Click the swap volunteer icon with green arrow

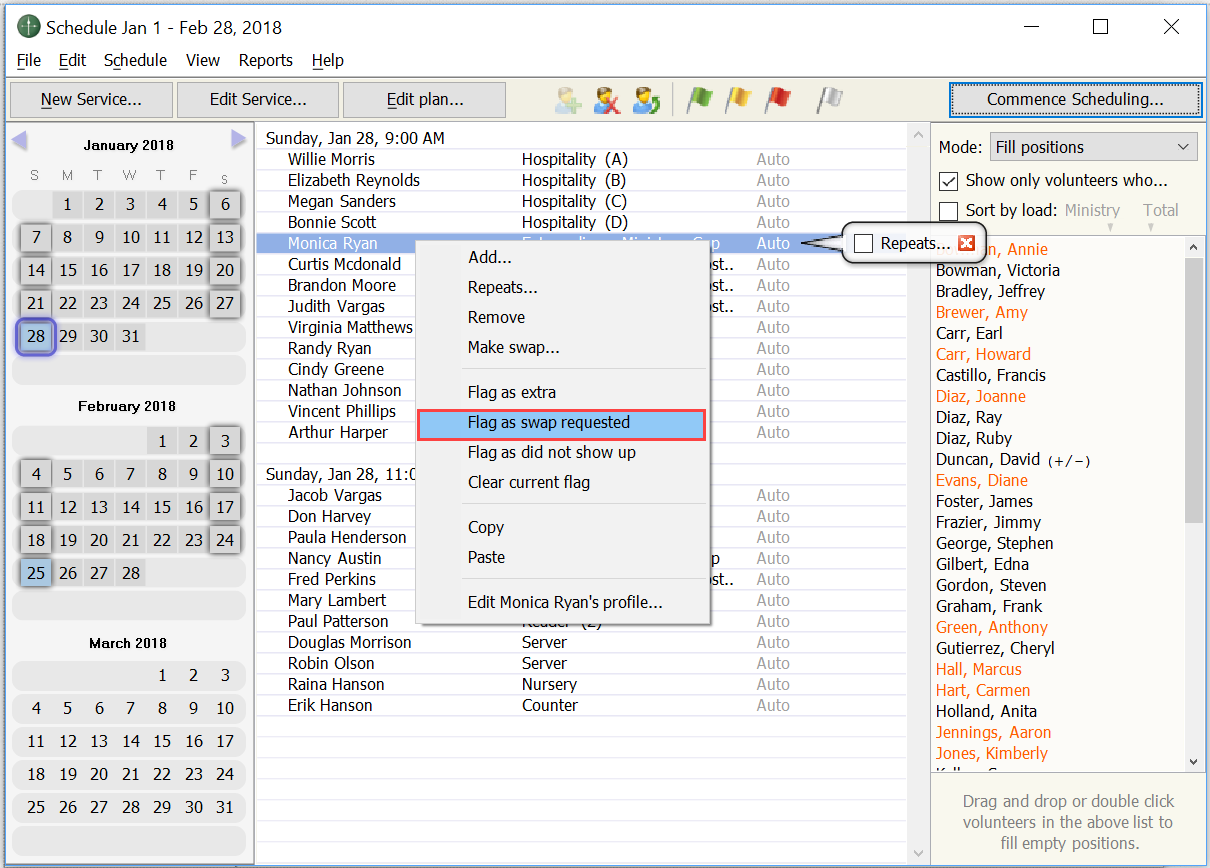(646, 100)
